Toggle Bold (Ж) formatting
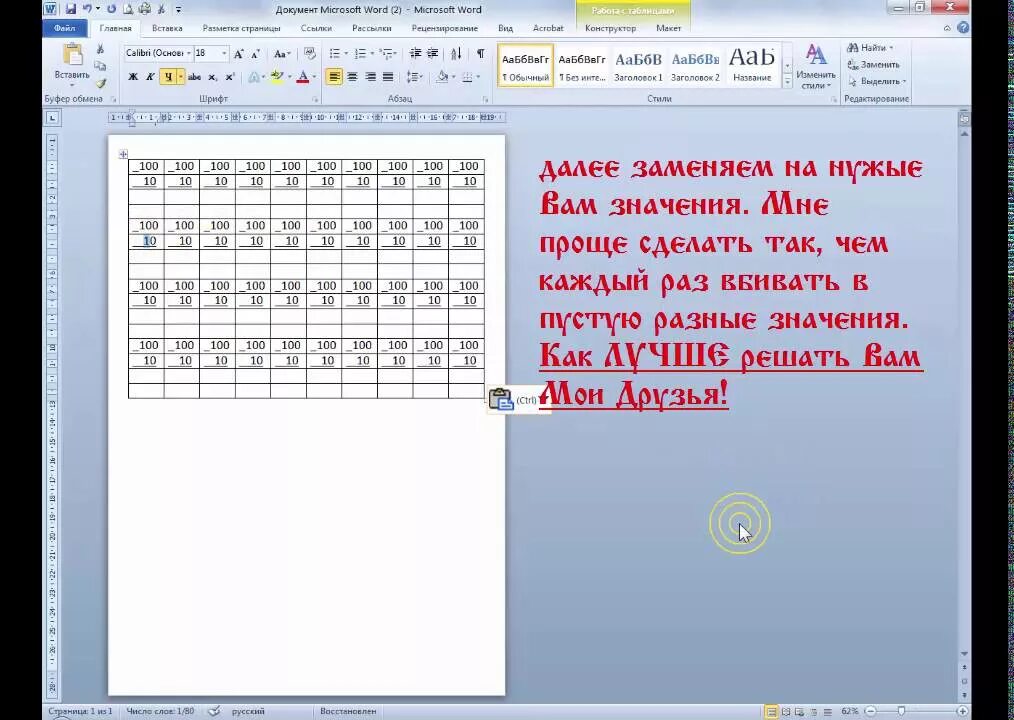 133,77
